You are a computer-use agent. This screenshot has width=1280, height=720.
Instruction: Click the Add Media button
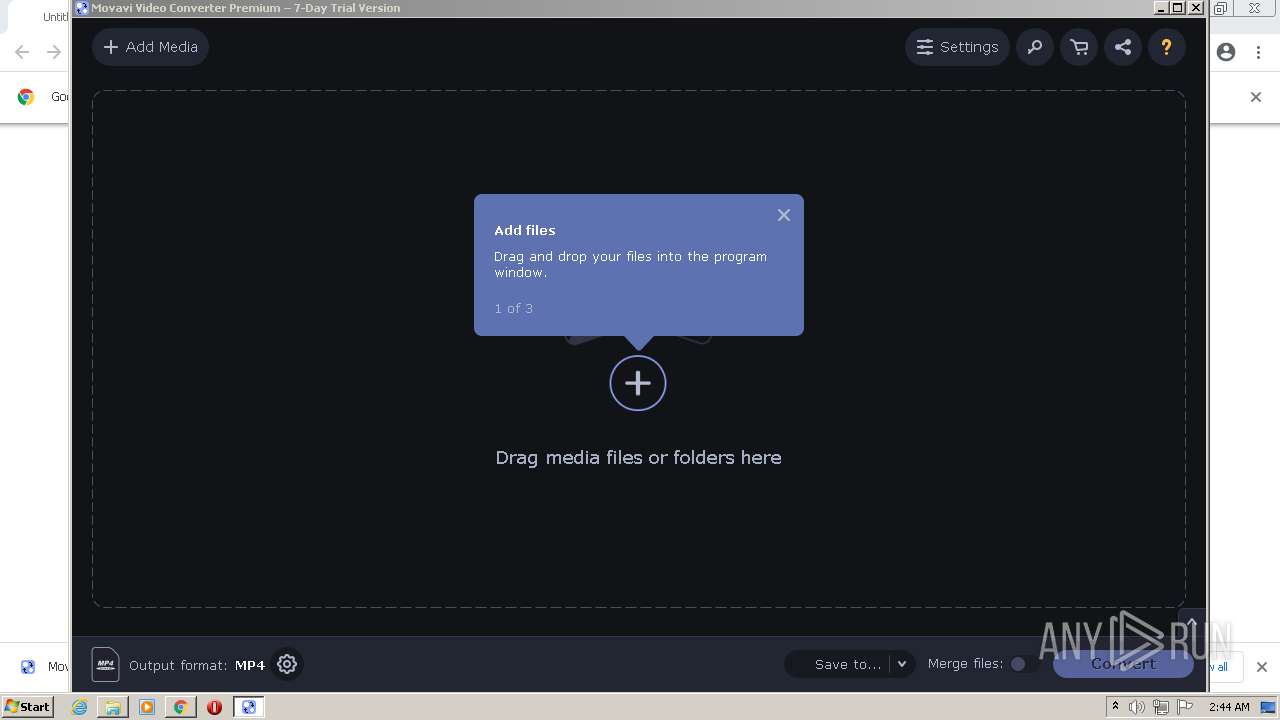point(150,47)
